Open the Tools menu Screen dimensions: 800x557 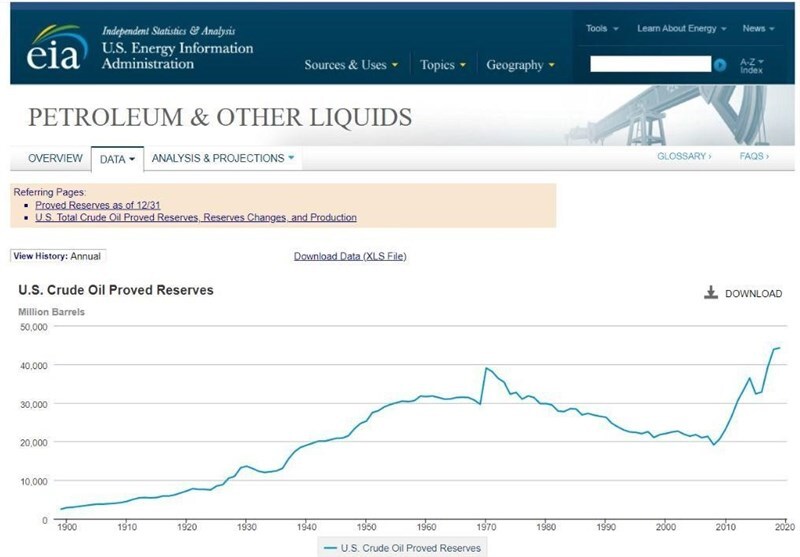(602, 29)
